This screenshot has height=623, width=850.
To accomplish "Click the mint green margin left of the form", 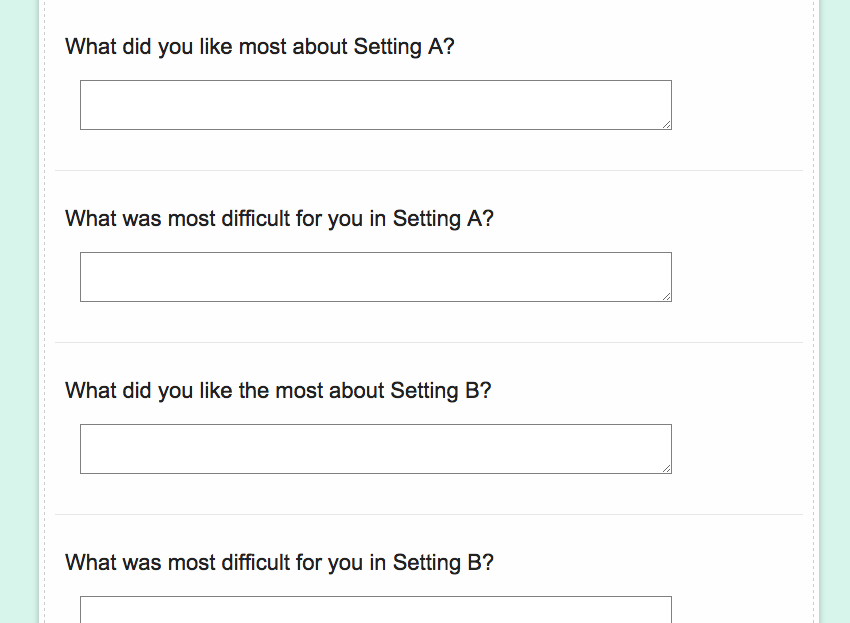I will [18, 300].
